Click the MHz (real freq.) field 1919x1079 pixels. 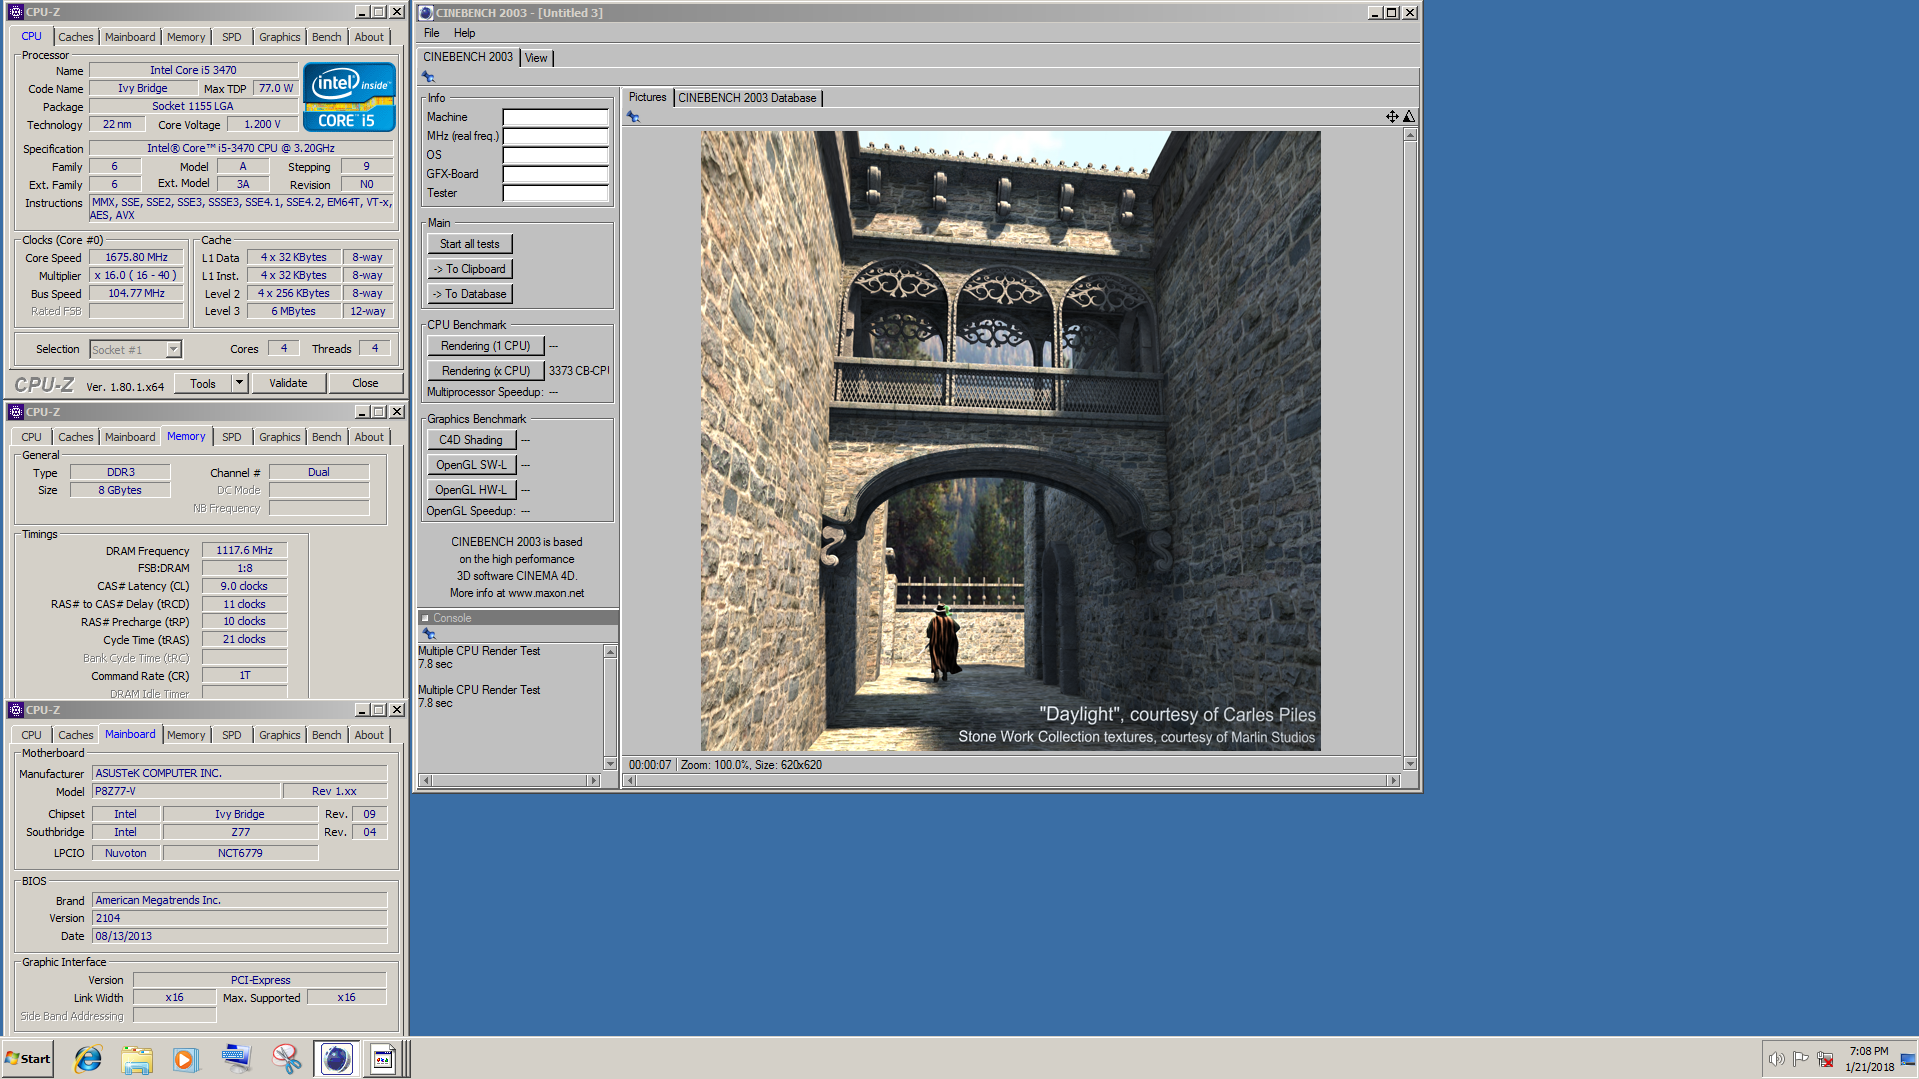[555, 136]
